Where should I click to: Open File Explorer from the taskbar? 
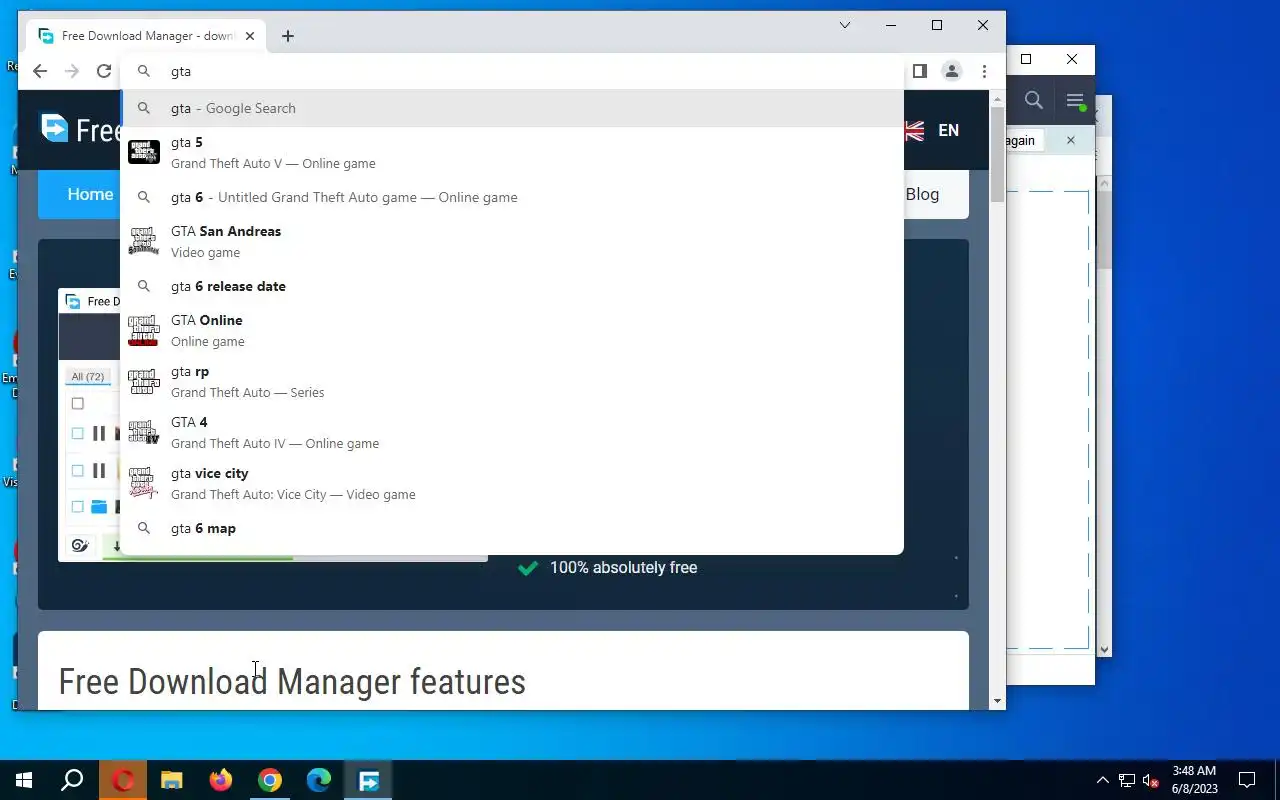pyautogui.click(x=172, y=780)
